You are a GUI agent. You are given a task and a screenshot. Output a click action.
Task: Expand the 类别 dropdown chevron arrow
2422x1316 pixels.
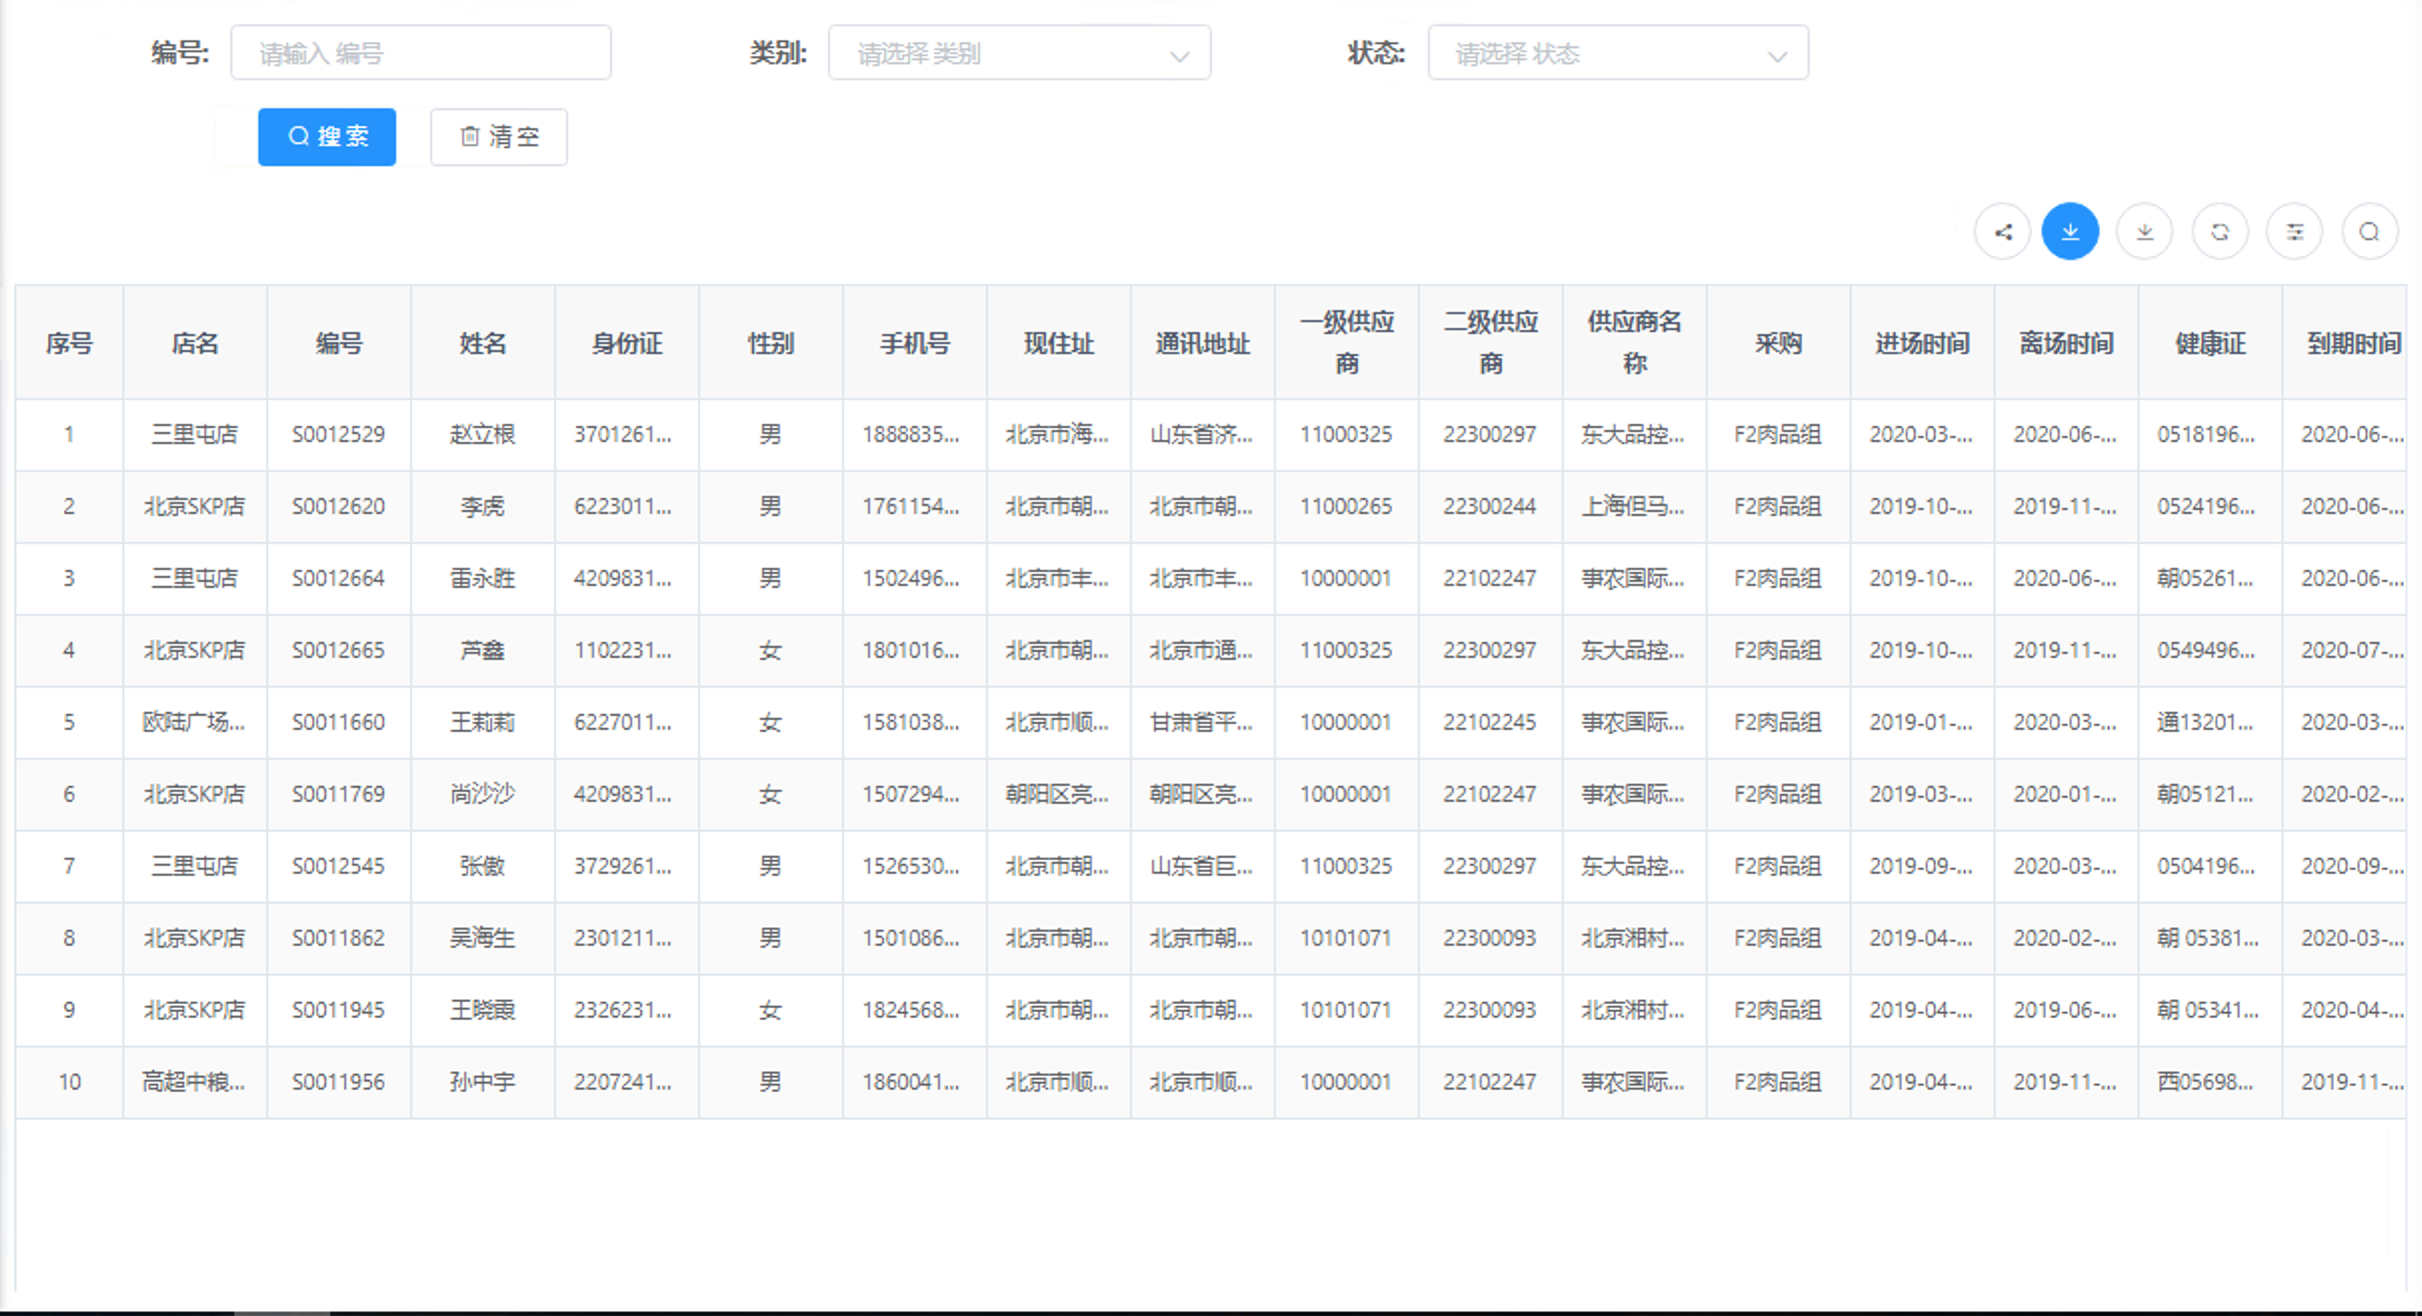pos(1180,56)
